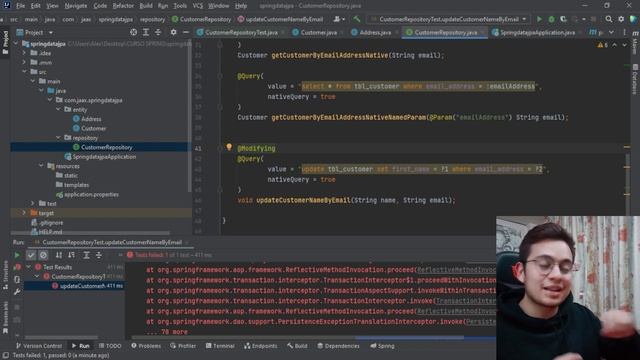640x360 pixels.
Task: Click the Project tree horizontal scrollbar
Action: (x=90, y=233)
